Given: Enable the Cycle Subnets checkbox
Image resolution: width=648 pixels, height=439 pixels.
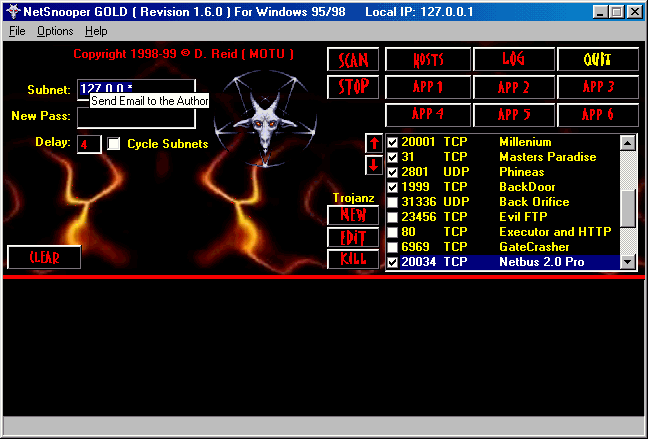Looking at the screenshot, I should pos(114,144).
